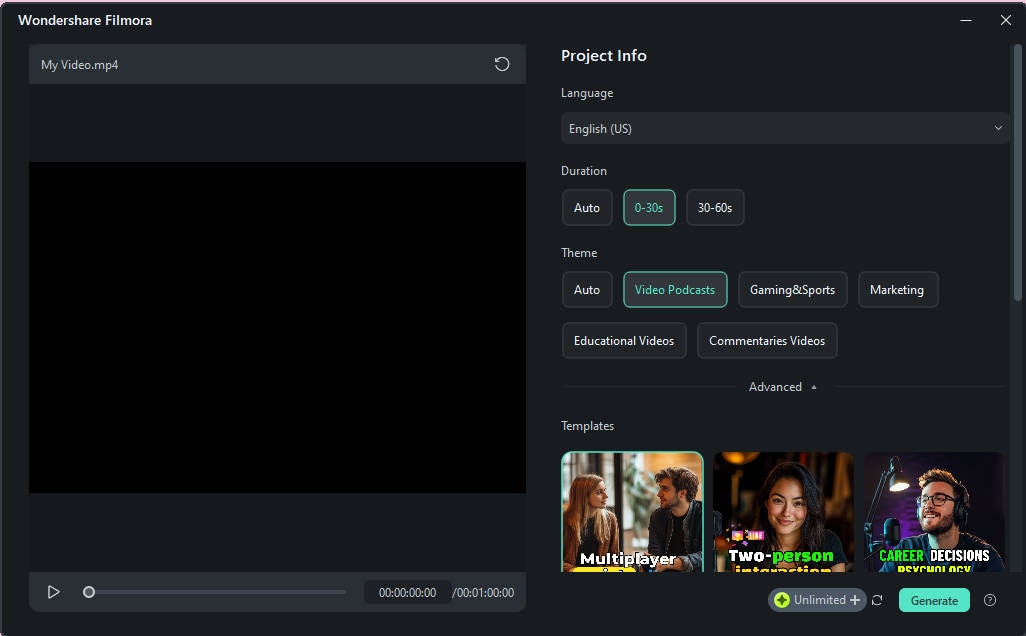Select the Multiplayer template thumbnail
Image resolution: width=1026 pixels, height=636 pixels.
(632, 512)
